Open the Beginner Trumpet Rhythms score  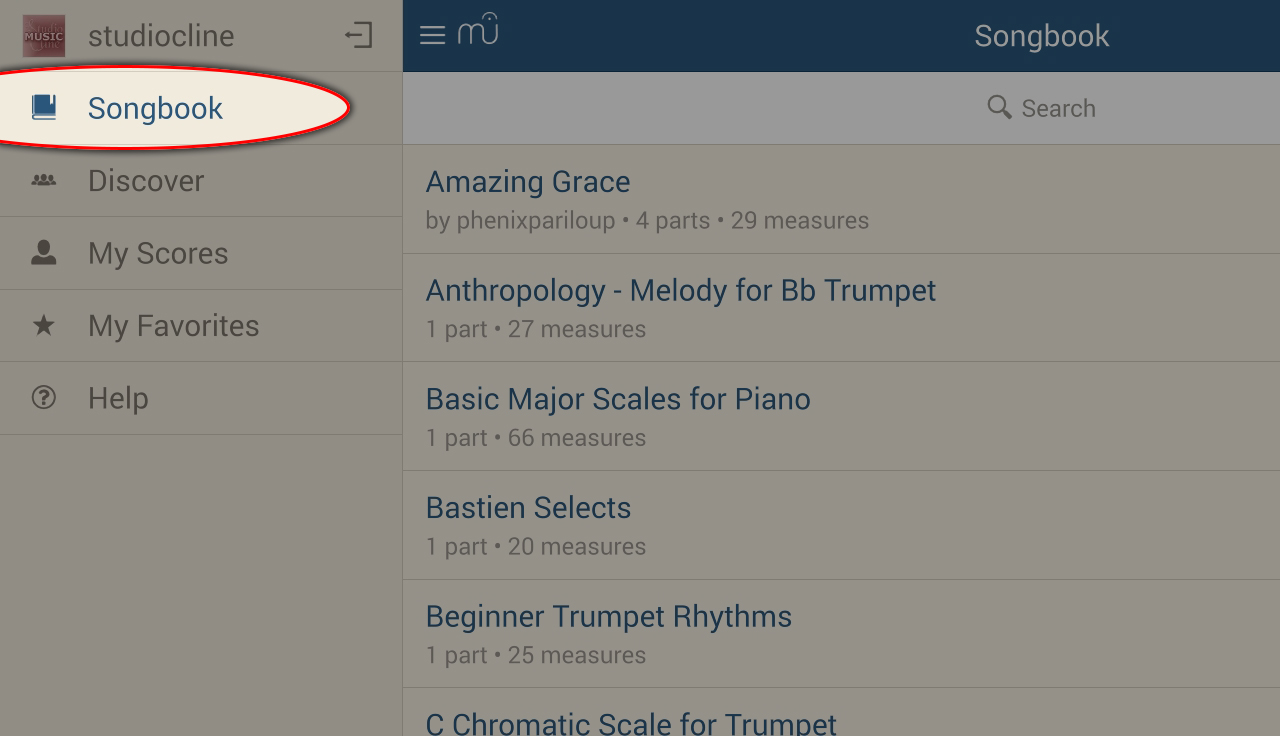pyautogui.click(x=609, y=616)
